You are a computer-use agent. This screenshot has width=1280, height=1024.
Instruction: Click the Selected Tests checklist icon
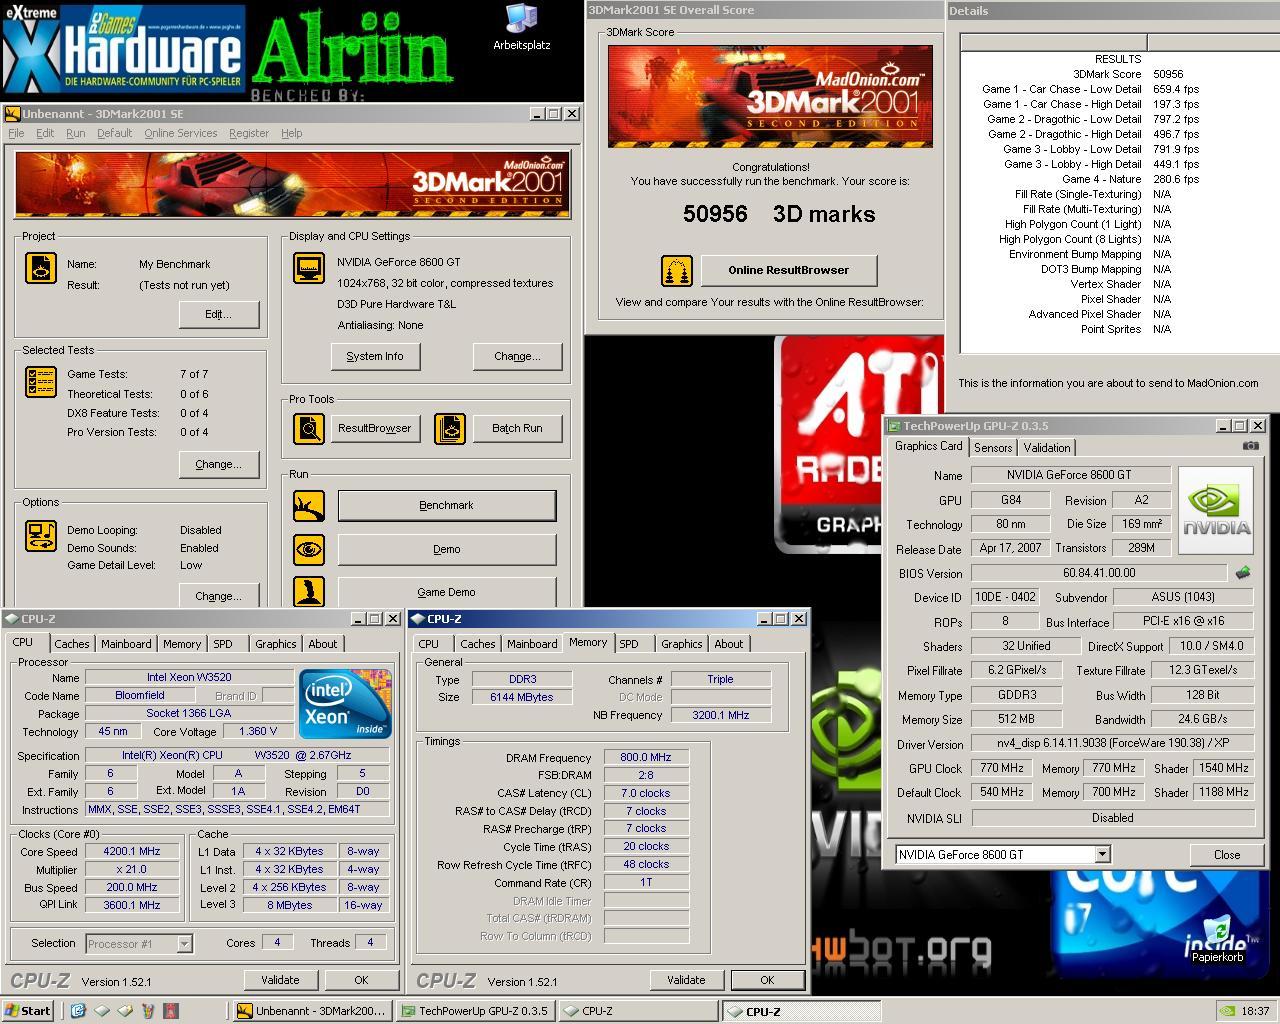[x=41, y=383]
